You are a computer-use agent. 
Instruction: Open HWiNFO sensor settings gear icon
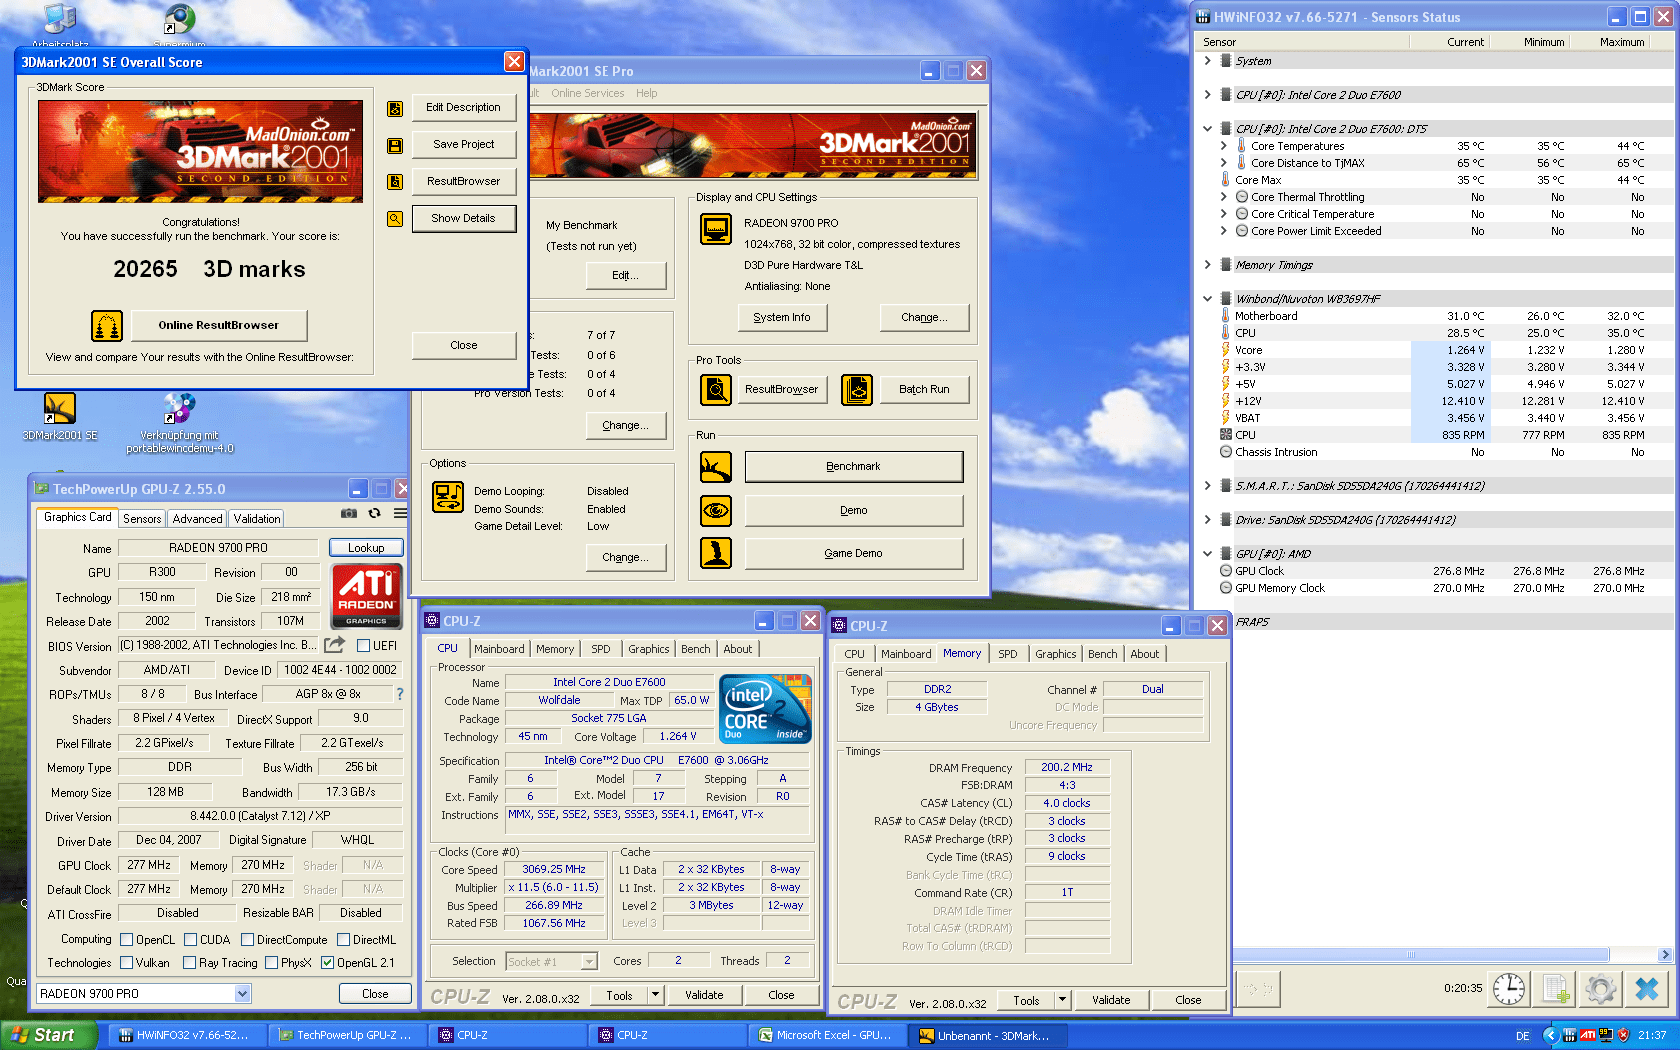[x=1601, y=989]
